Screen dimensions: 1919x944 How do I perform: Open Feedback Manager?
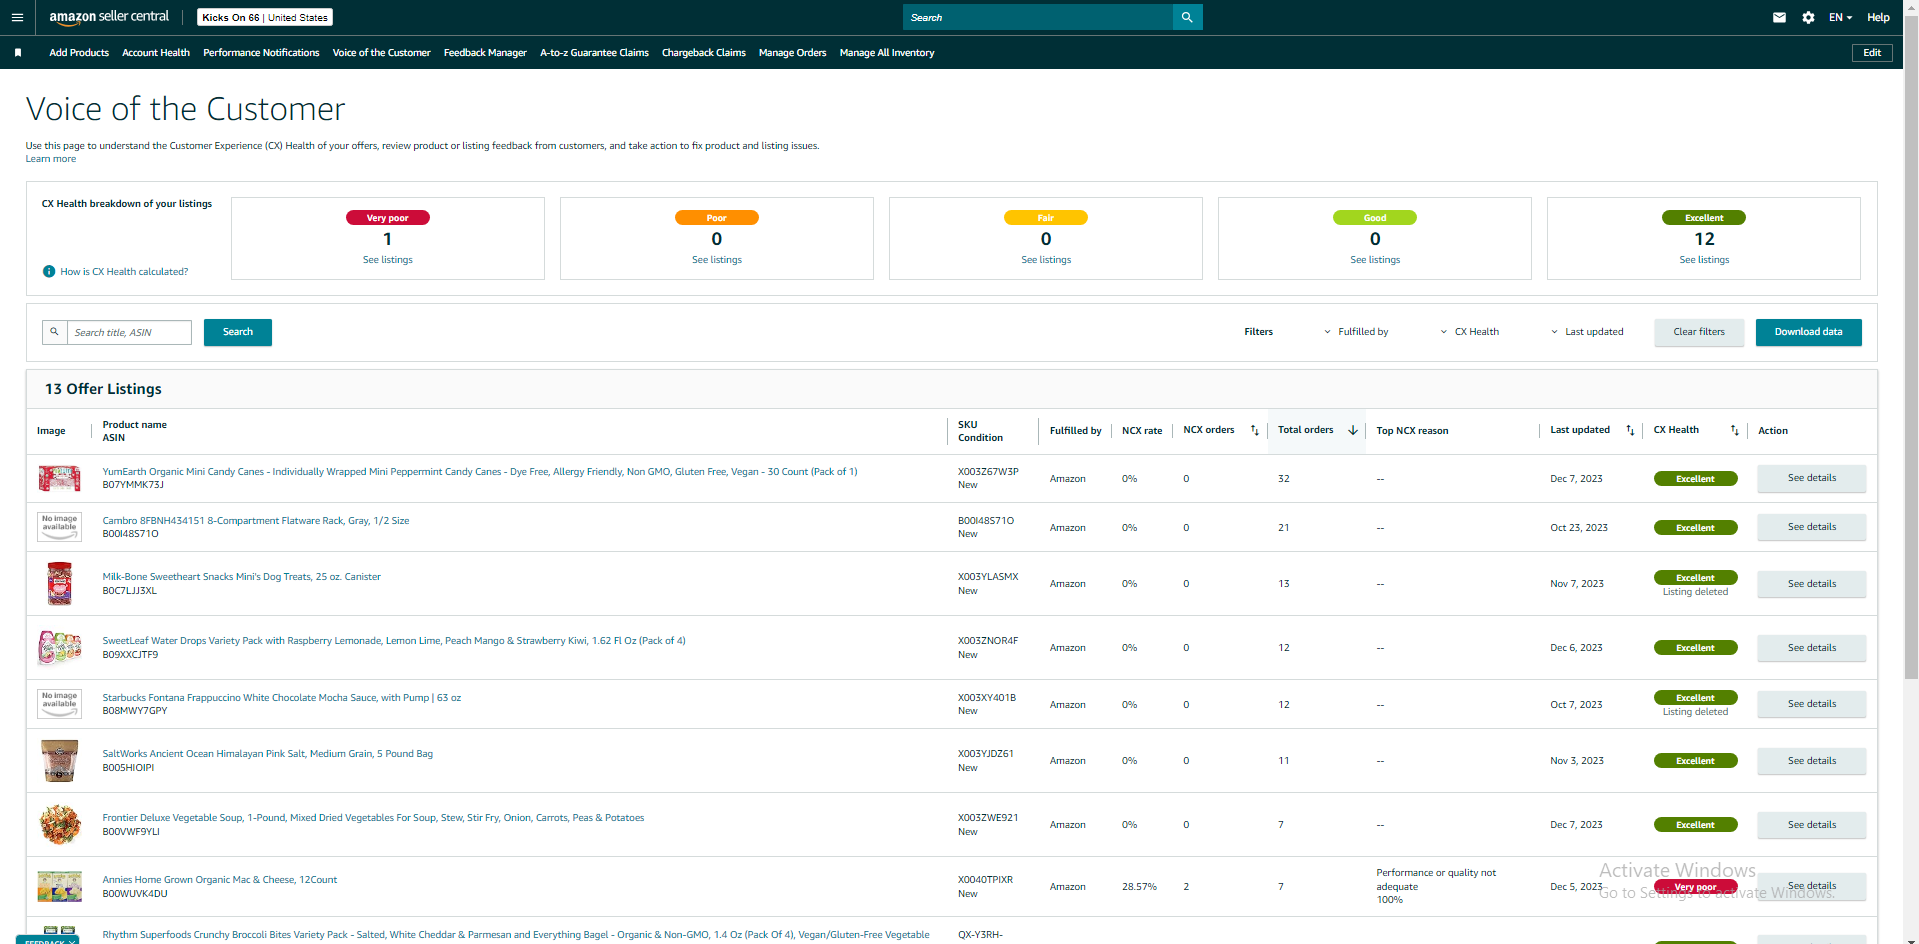click(485, 53)
